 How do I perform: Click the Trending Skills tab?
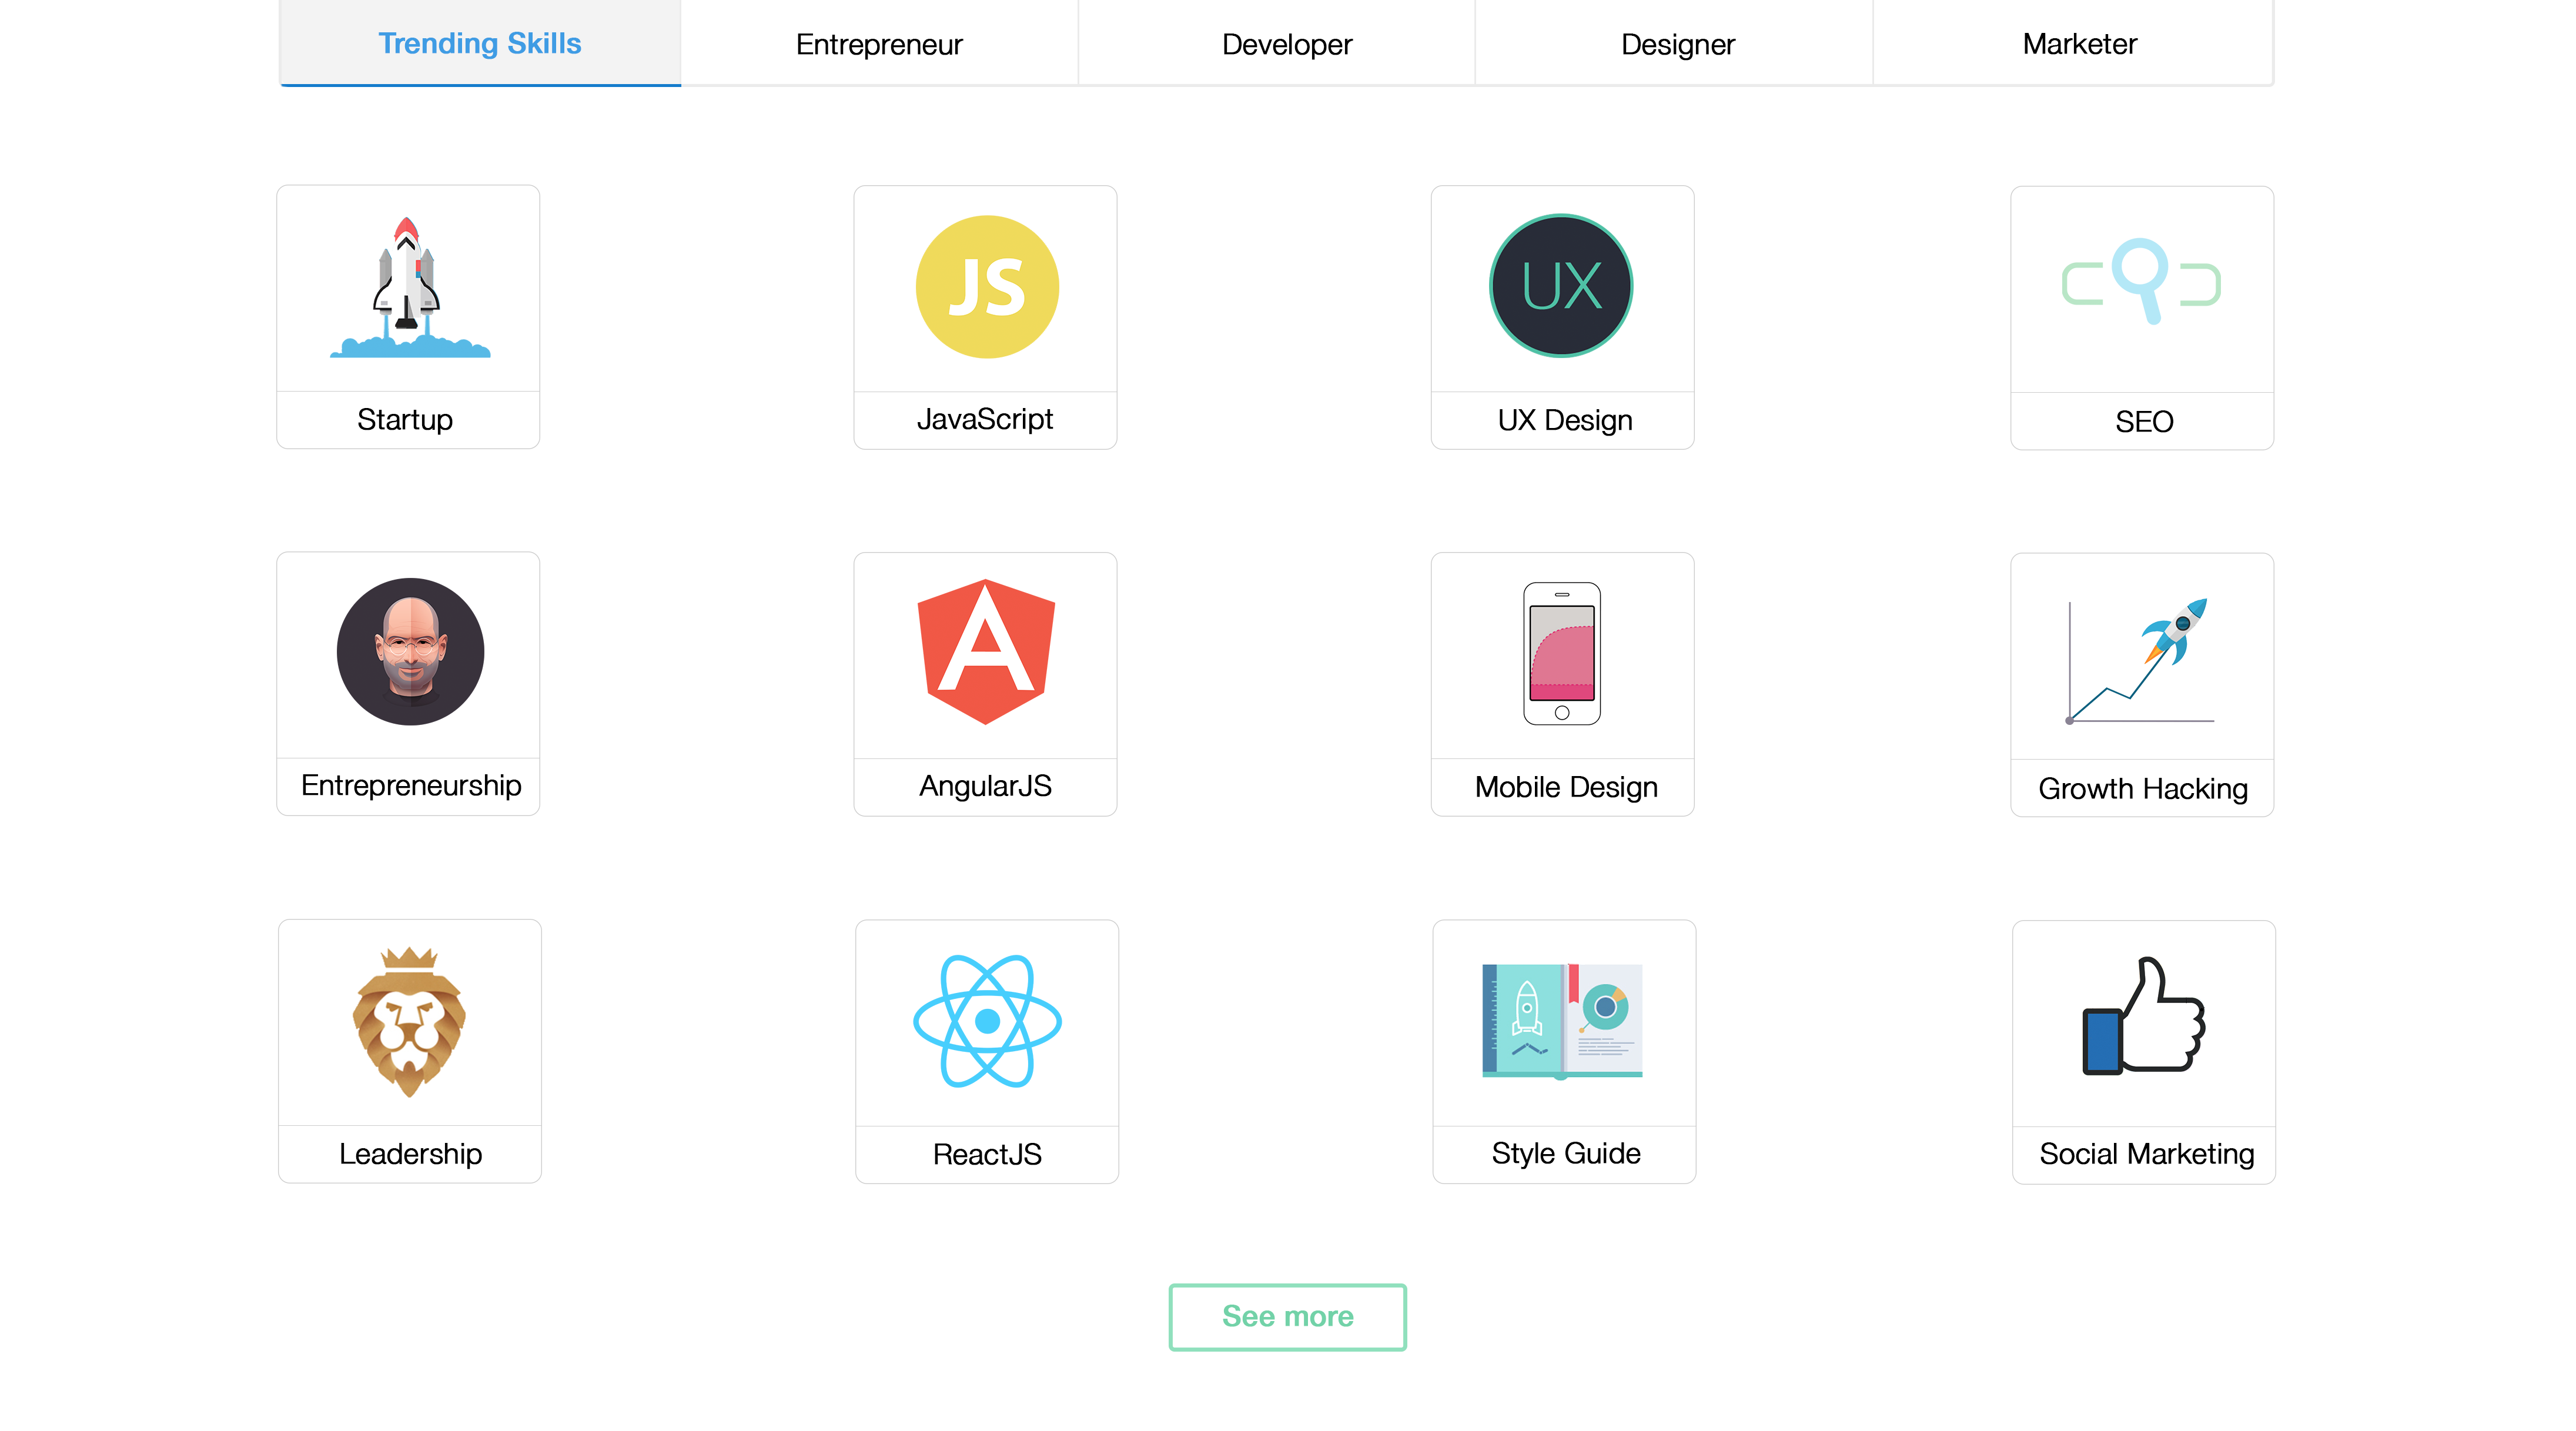click(480, 44)
